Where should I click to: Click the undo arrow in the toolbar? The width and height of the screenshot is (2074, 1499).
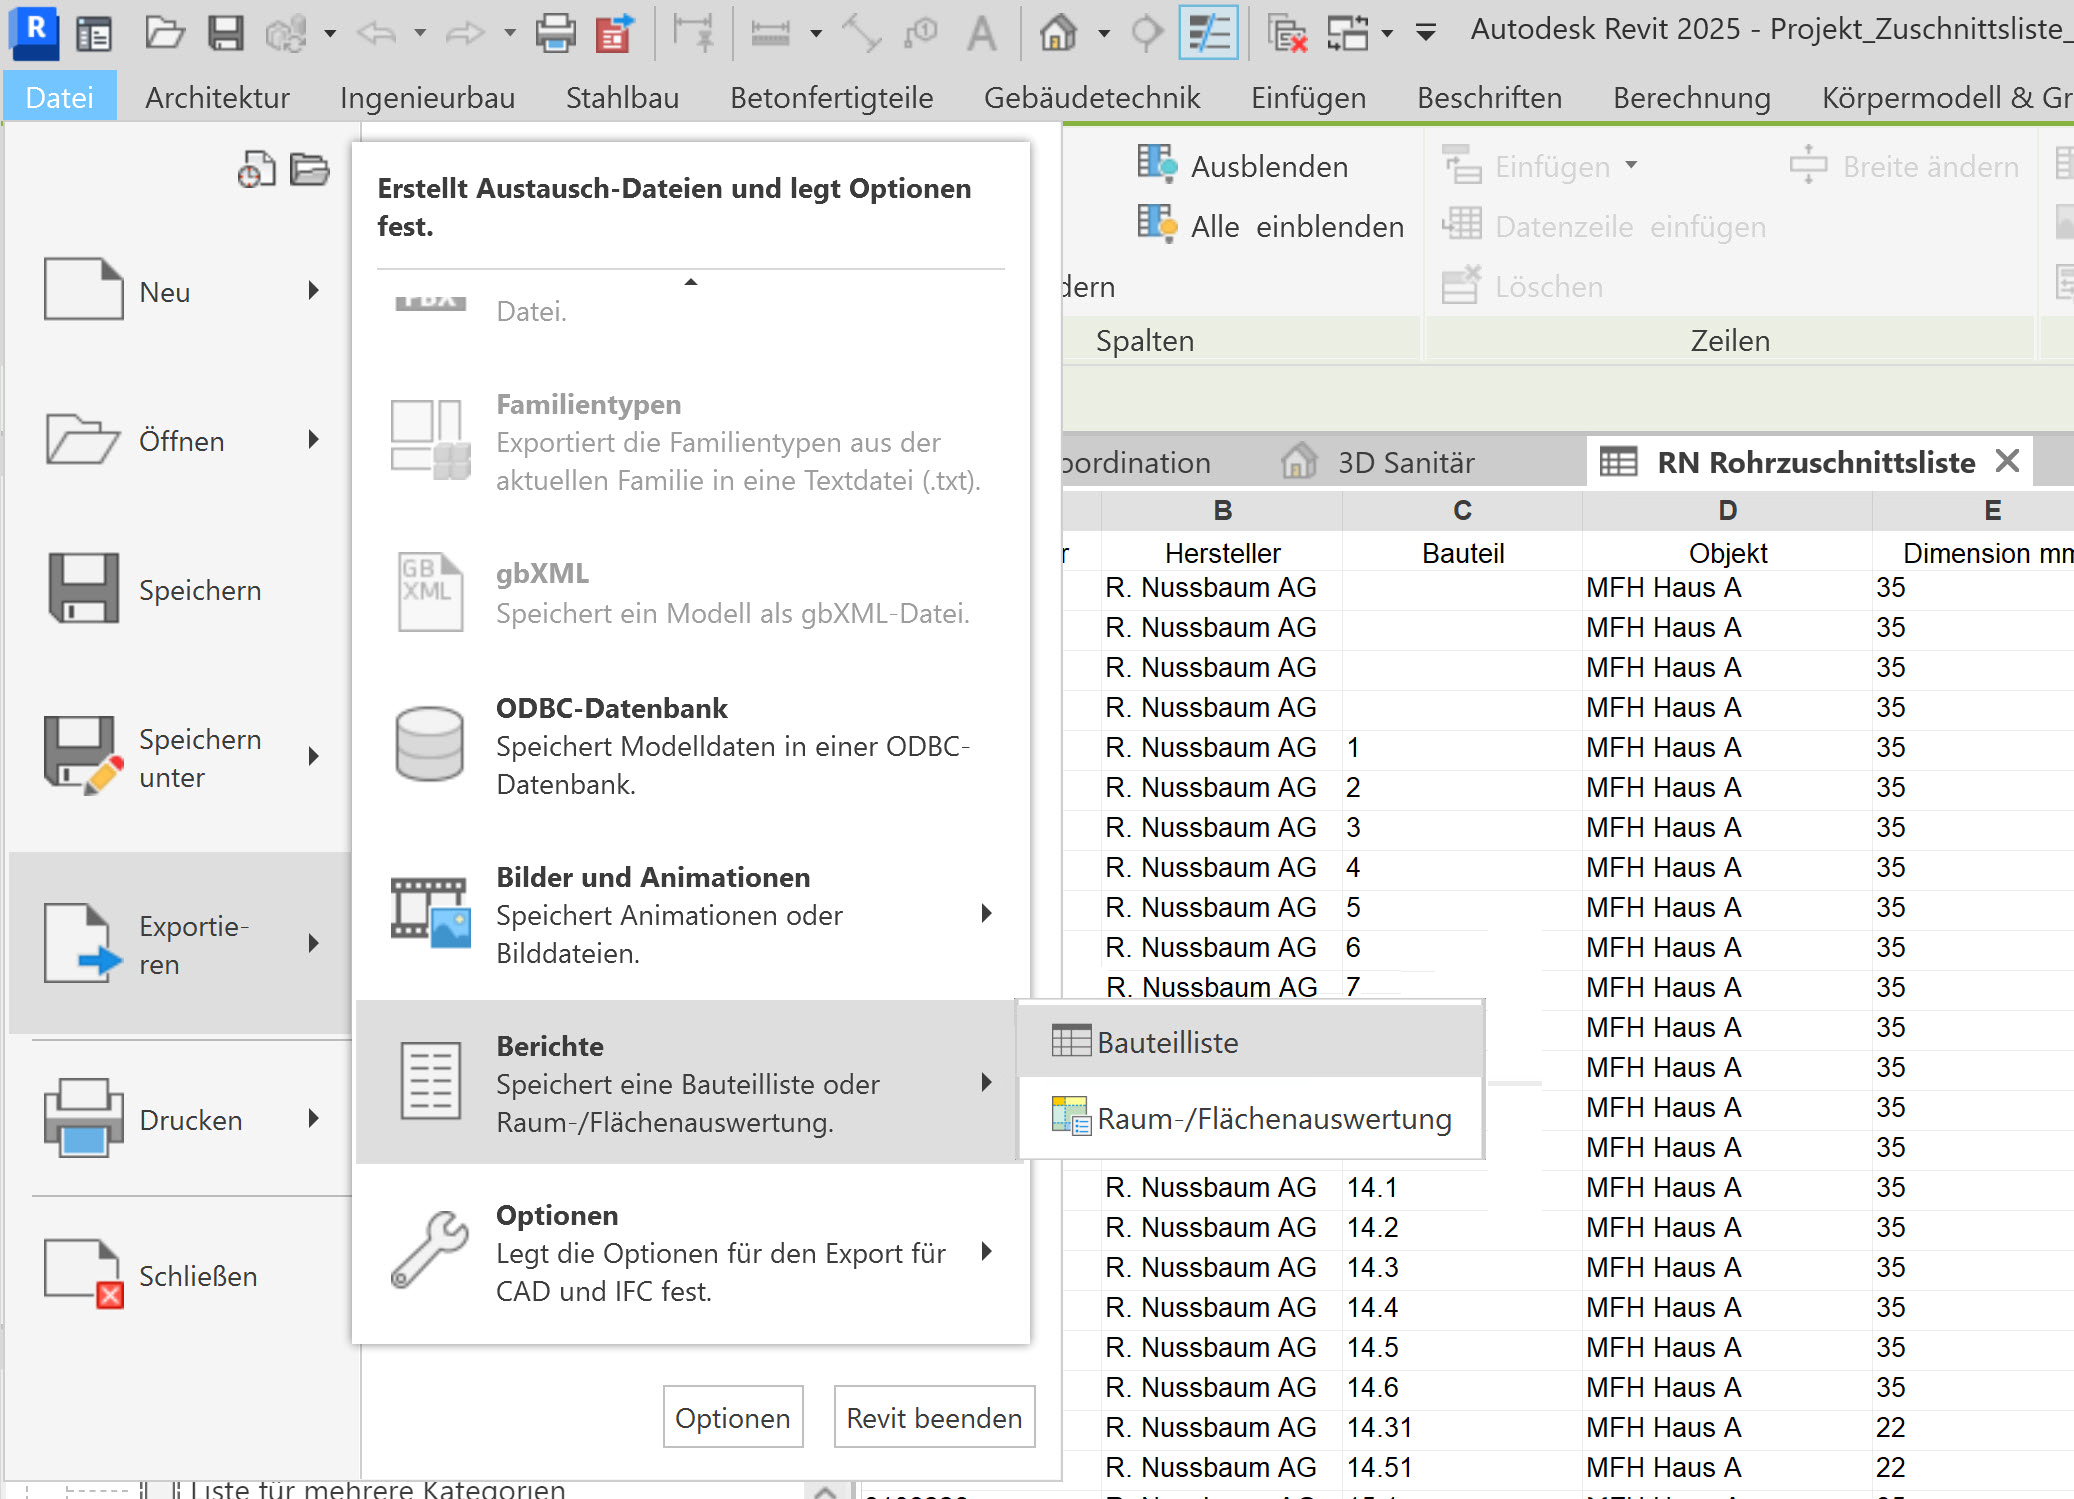coord(377,33)
